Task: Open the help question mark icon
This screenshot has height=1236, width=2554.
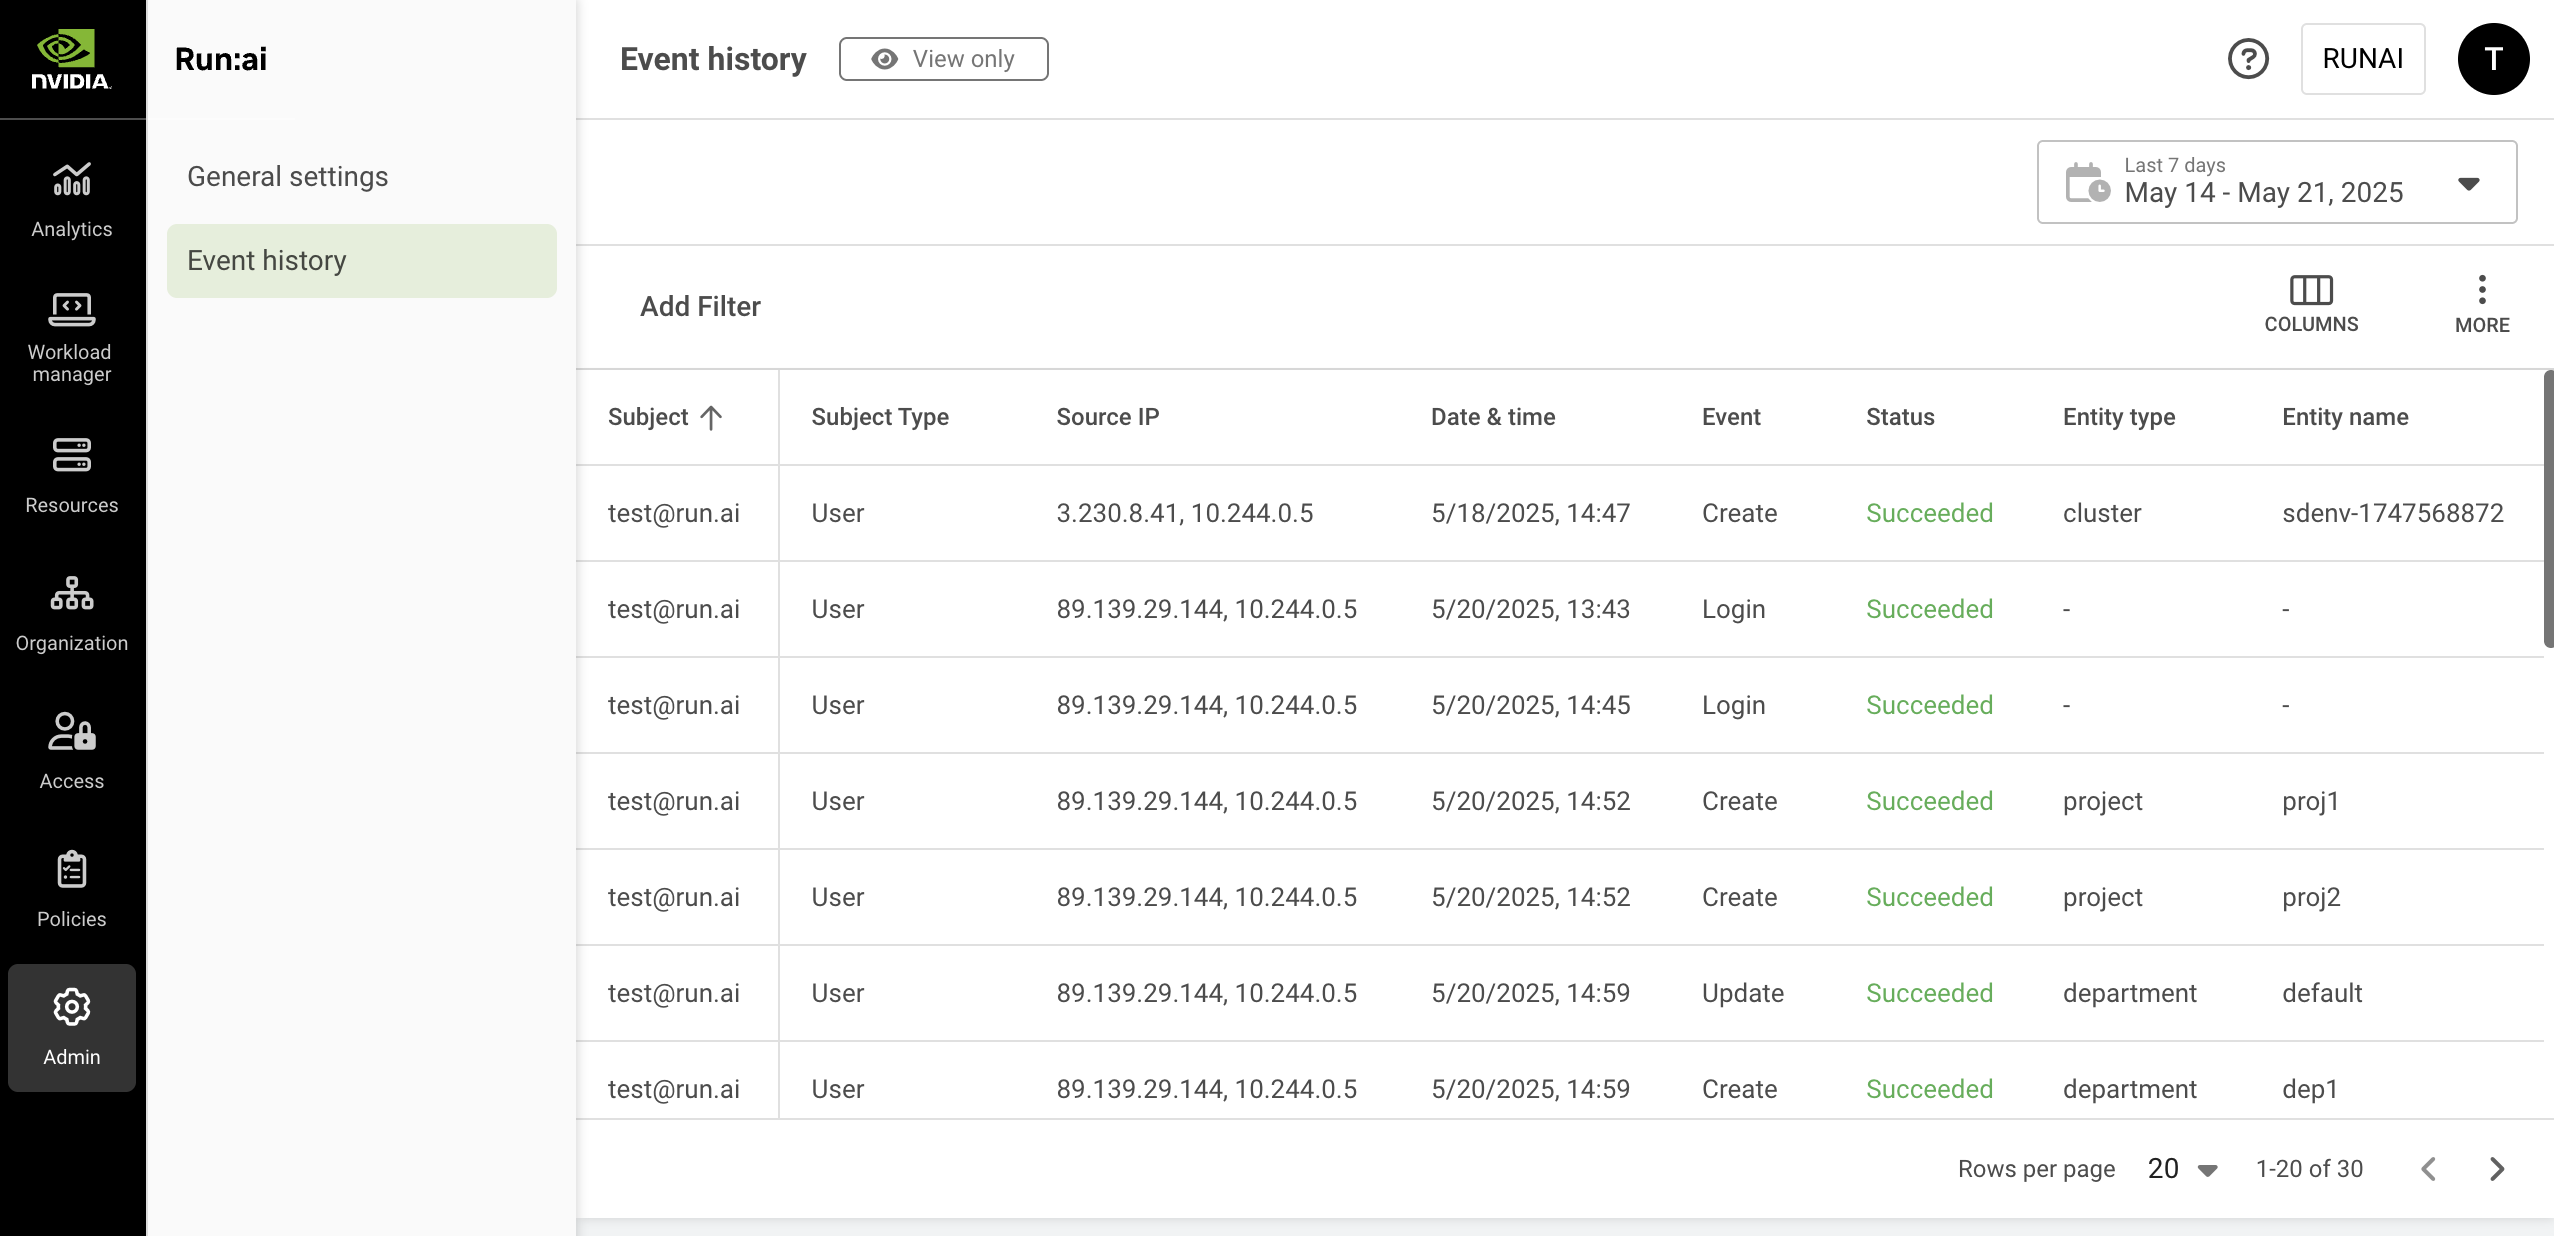Action: pyautogui.click(x=2248, y=59)
